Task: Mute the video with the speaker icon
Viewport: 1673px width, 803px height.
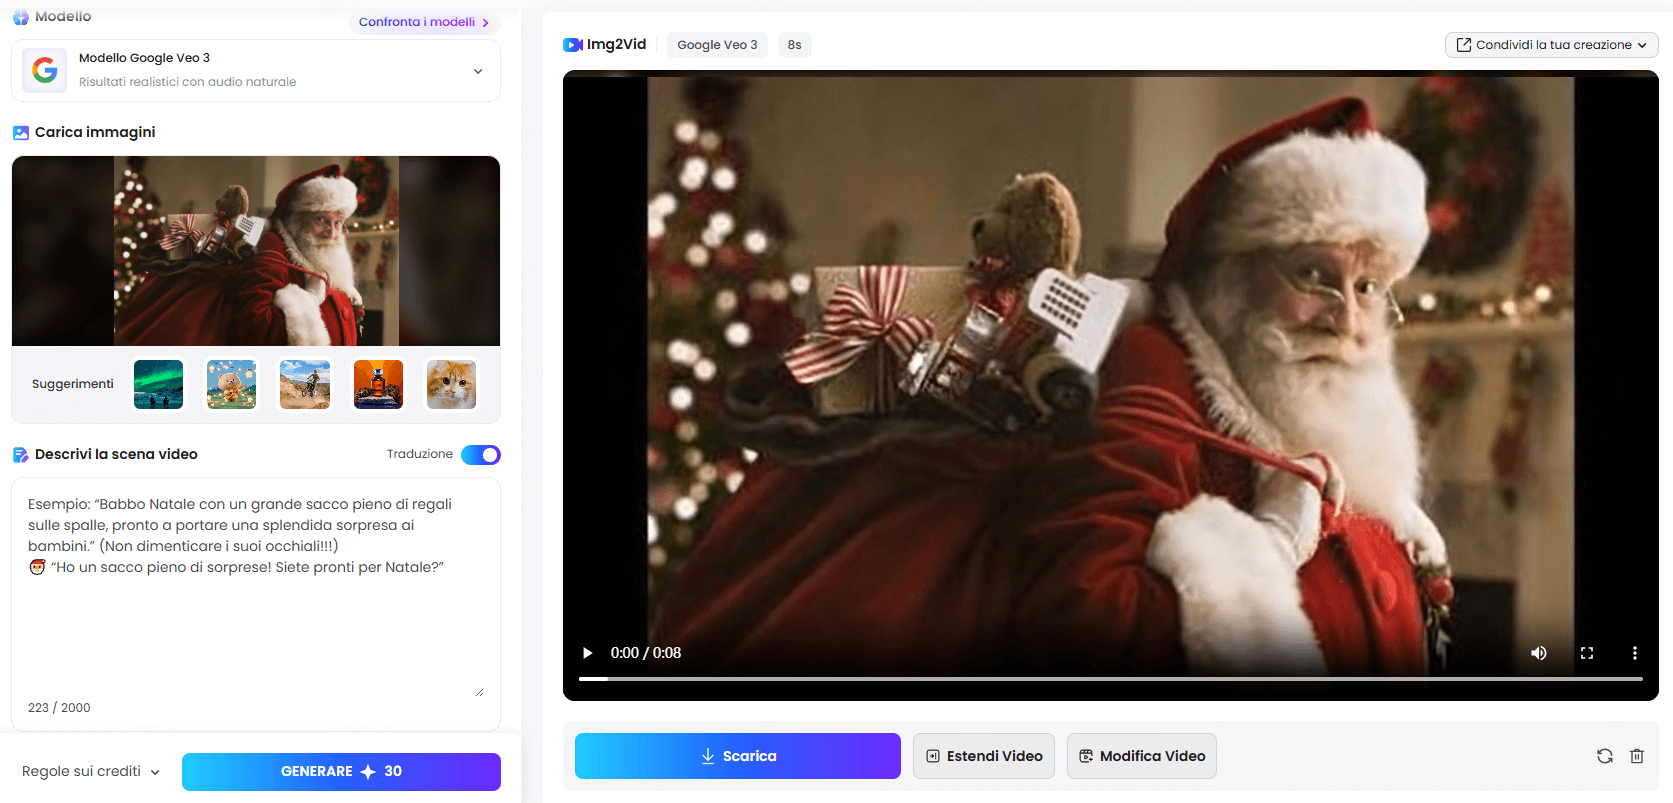Action: click(x=1539, y=653)
